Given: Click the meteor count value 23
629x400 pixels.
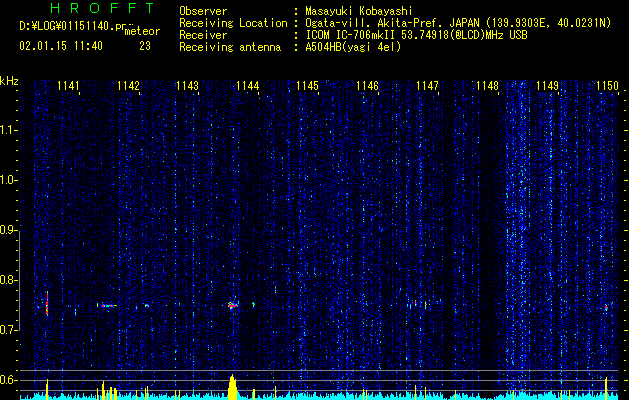Looking at the screenshot, I should (145, 46).
